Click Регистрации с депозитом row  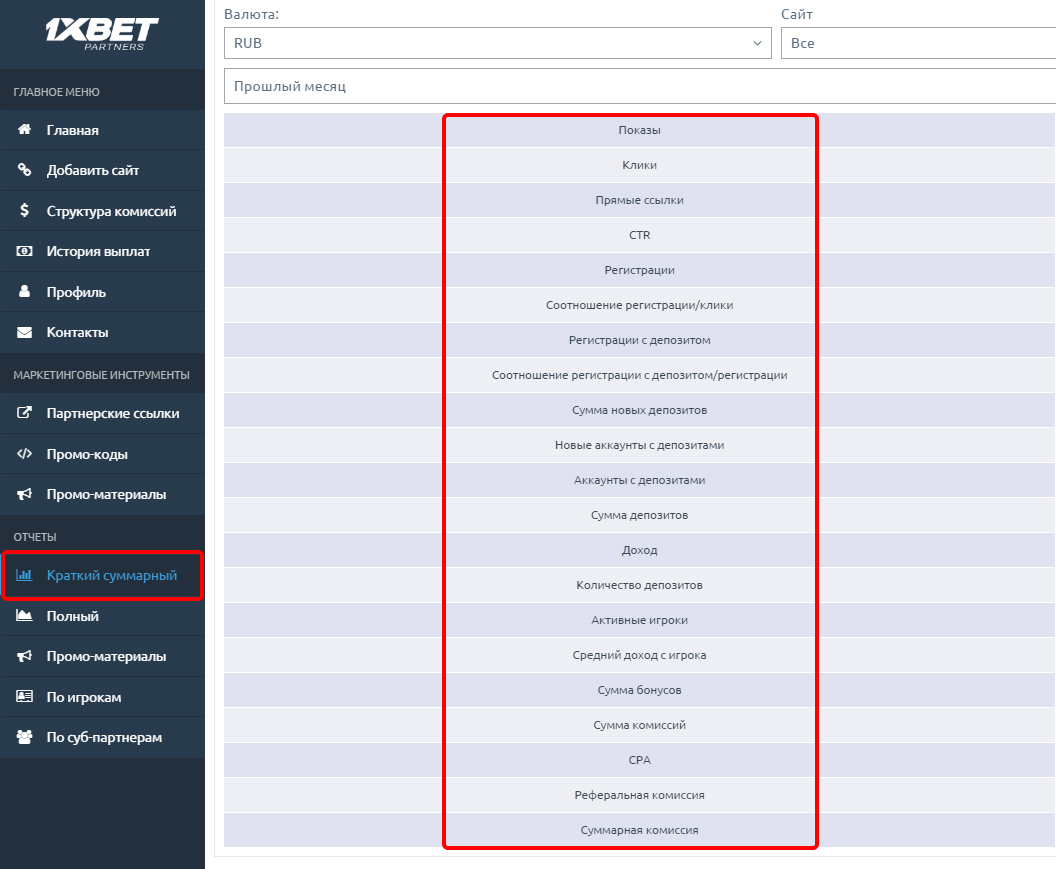point(640,340)
